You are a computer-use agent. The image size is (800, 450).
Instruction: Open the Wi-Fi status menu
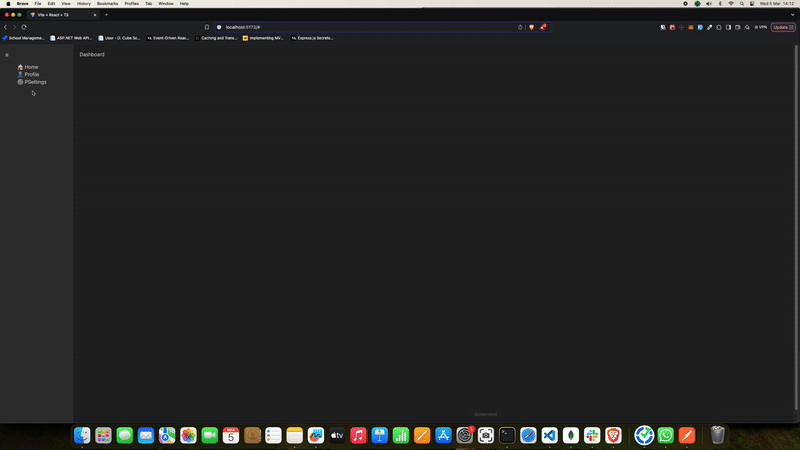pyautogui.click(x=731, y=4)
